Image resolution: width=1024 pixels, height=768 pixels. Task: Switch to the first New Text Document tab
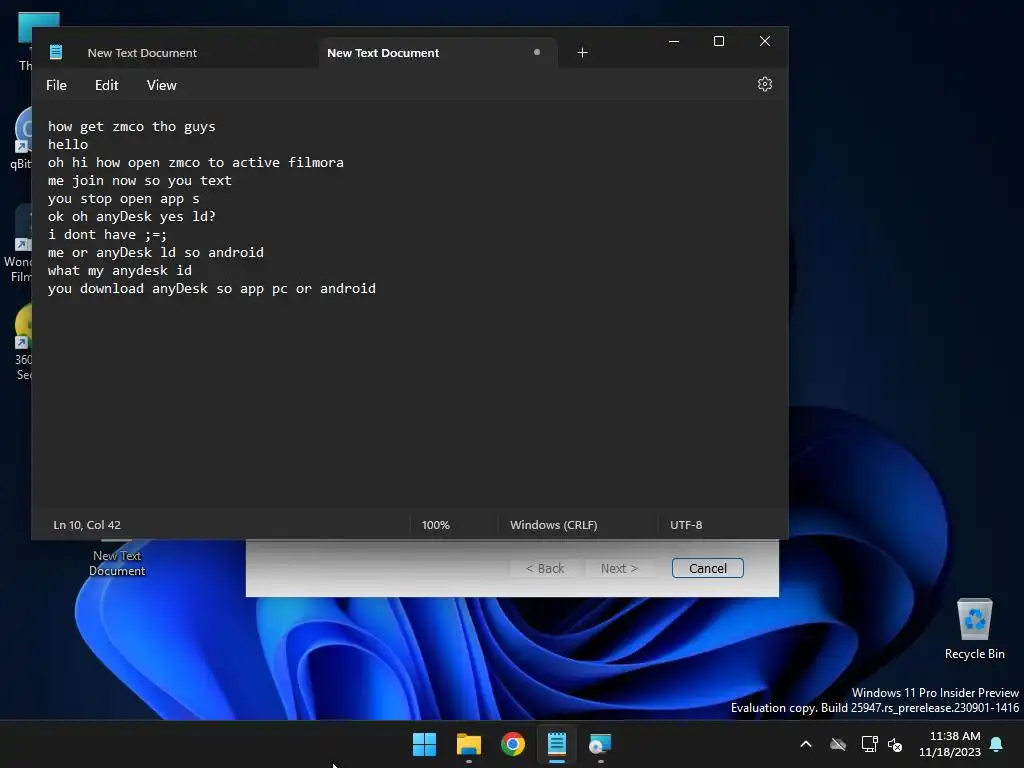coord(142,53)
